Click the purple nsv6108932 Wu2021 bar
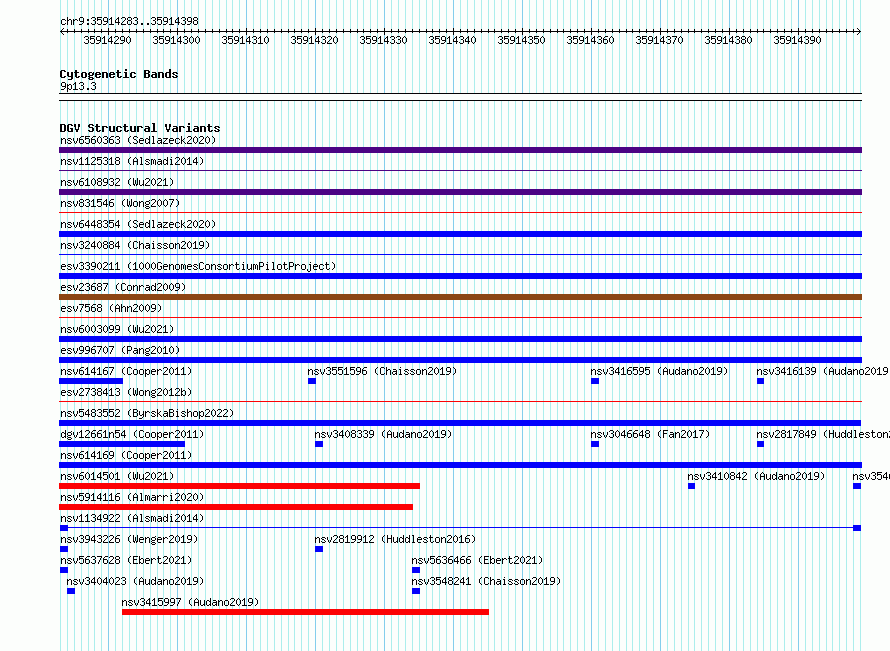Viewport: 890px width, 651px height. click(460, 192)
